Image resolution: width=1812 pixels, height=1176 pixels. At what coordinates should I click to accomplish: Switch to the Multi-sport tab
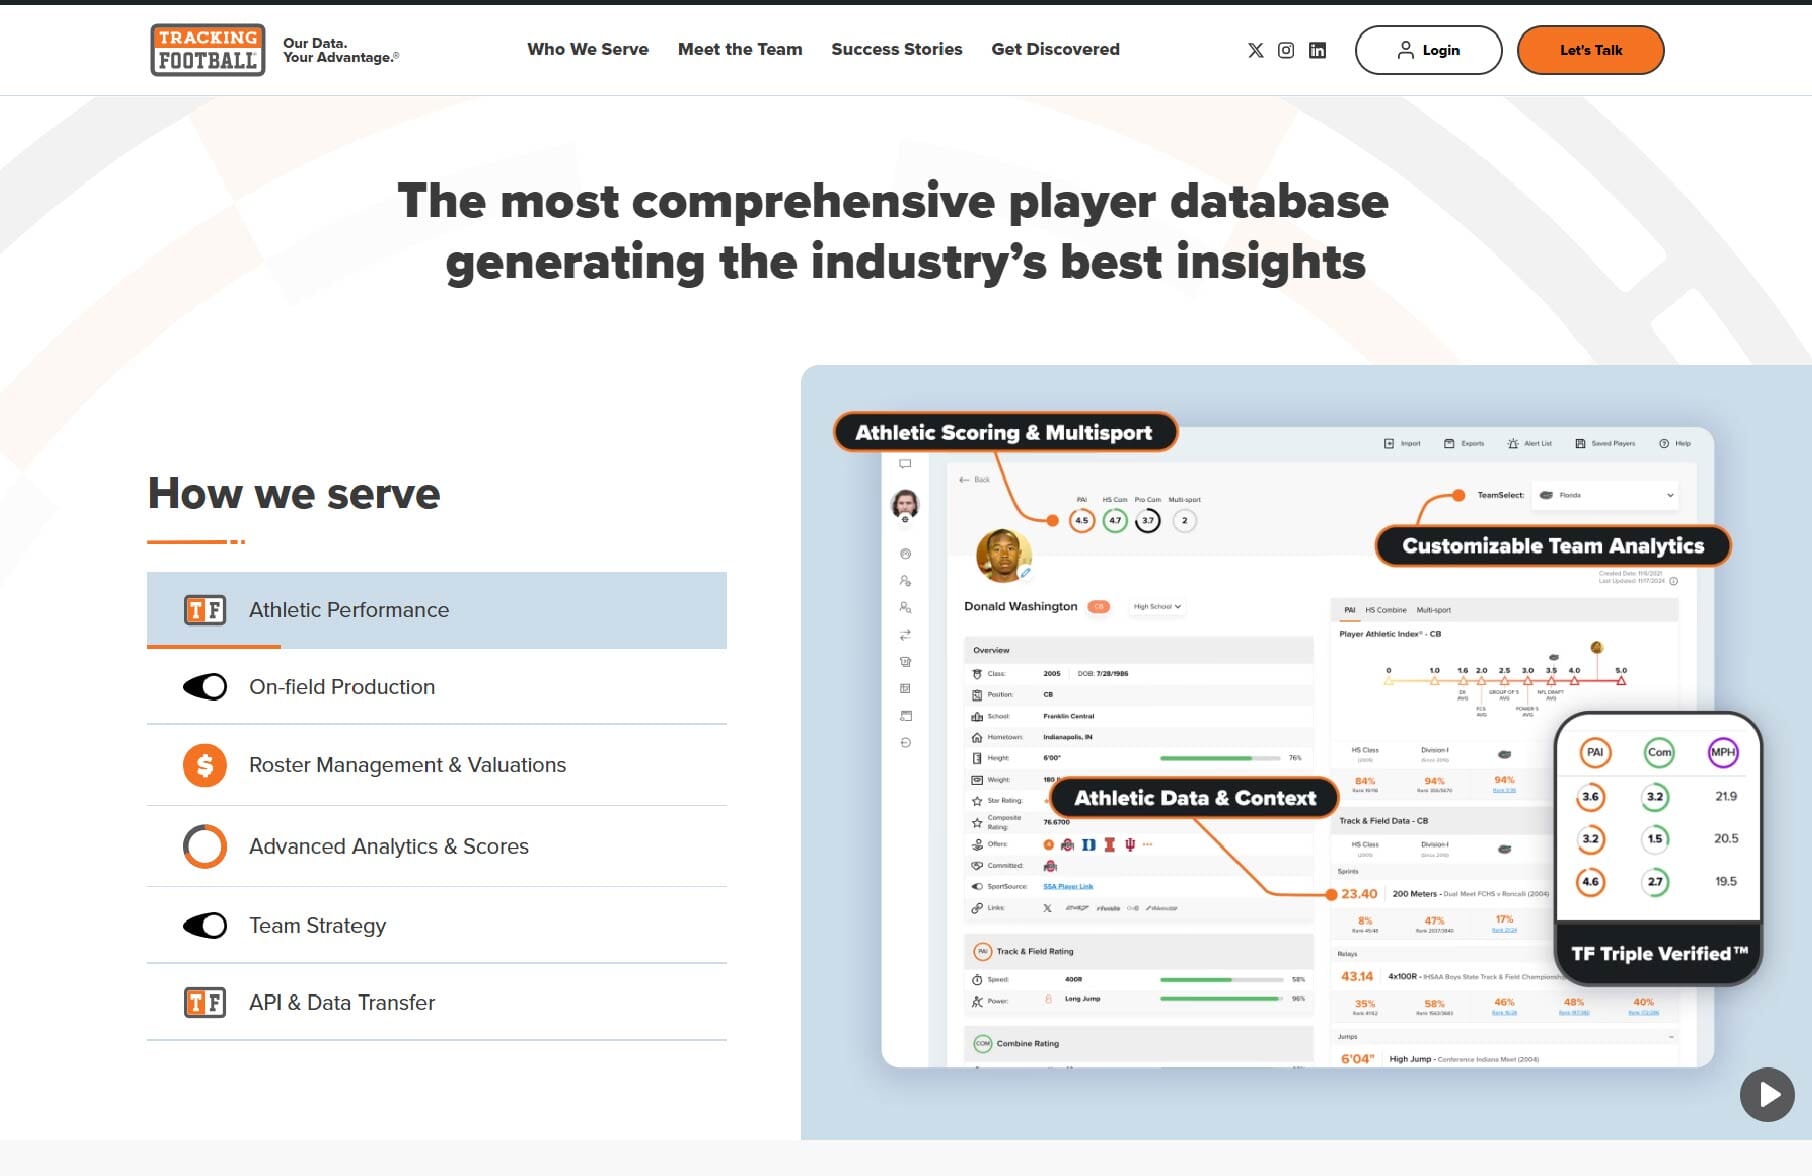click(1434, 609)
